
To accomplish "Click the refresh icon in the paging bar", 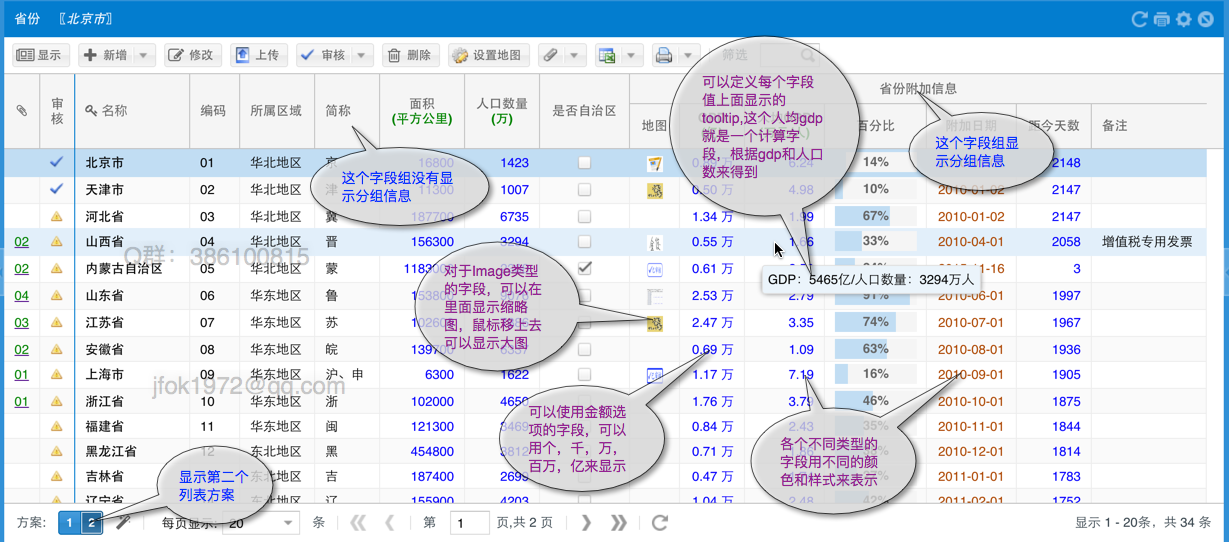I will (x=659, y=522).
